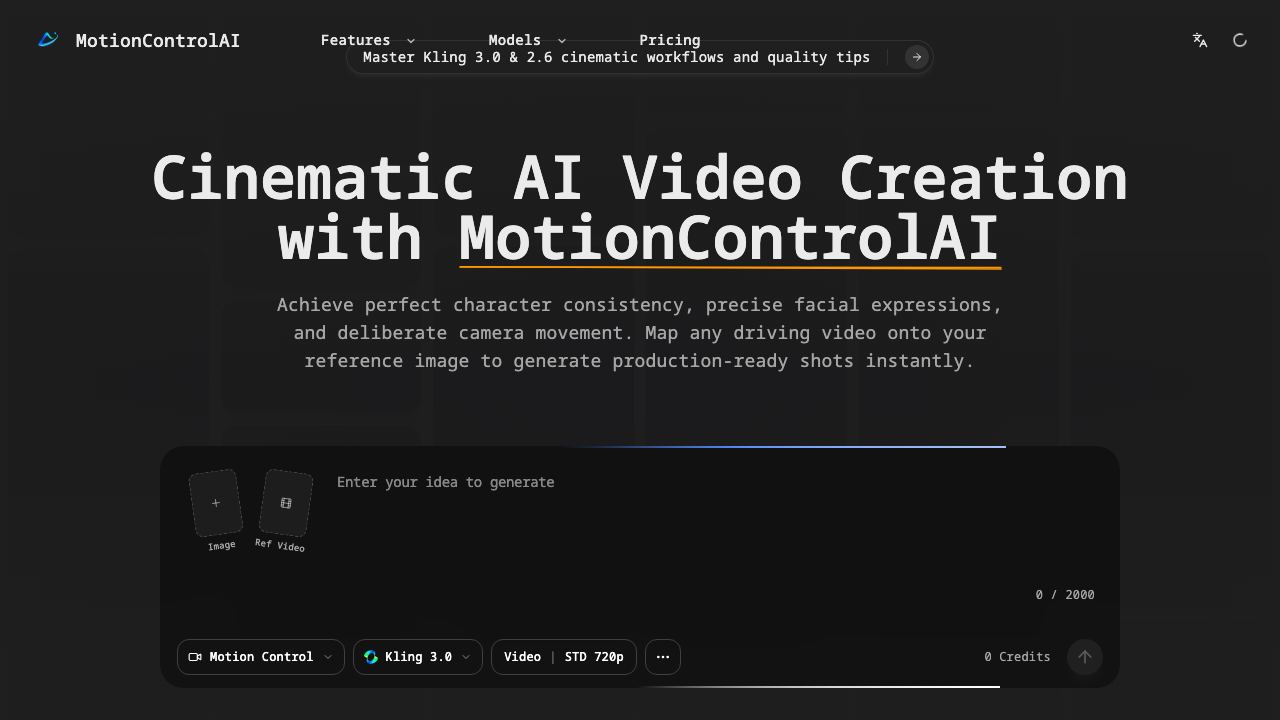The width and height of the screenshot is (1280, 720).
Task: Expand the Features menu
Action: pos(367,40)
